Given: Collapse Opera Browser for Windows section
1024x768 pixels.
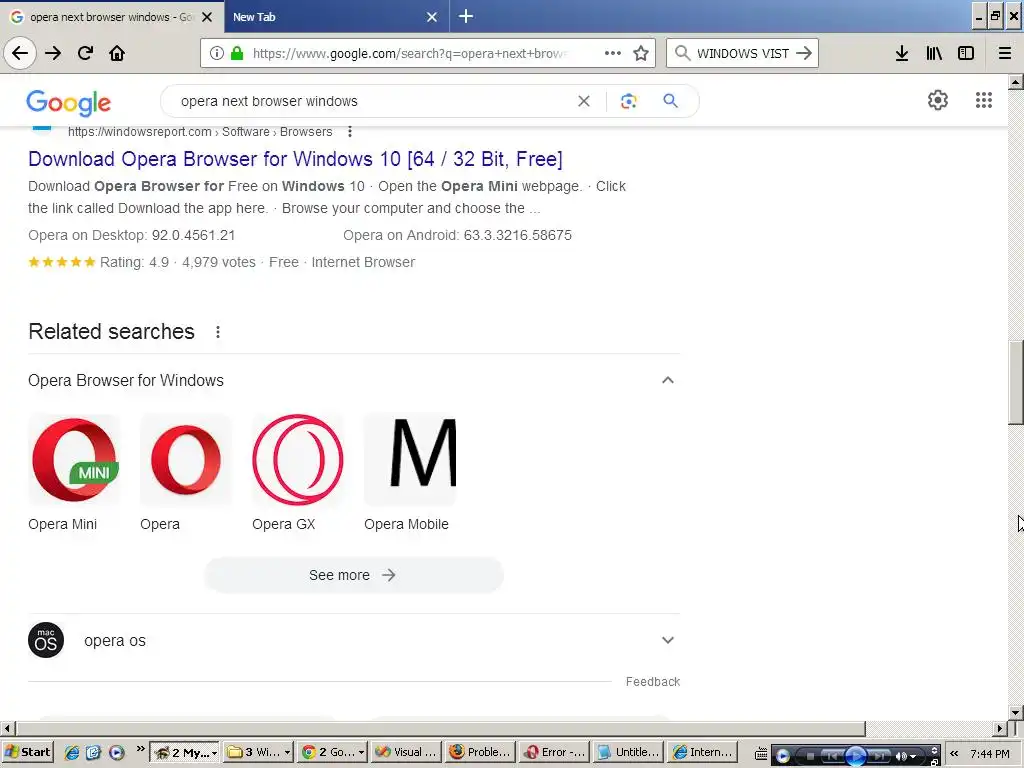Looking at the screenshot, I should 667,380.
